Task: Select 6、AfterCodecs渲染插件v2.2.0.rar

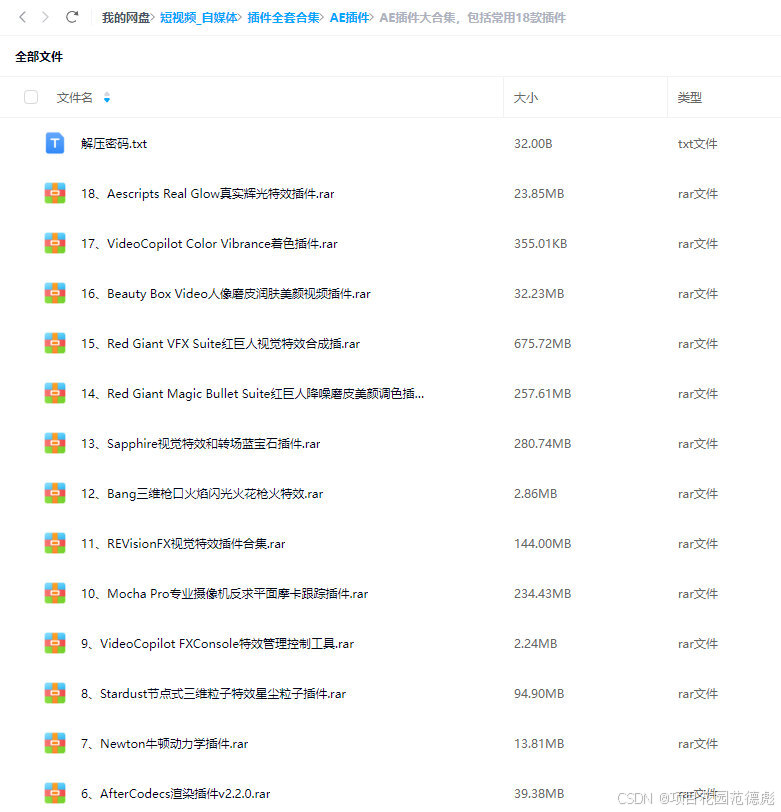Action: point(176,793)
